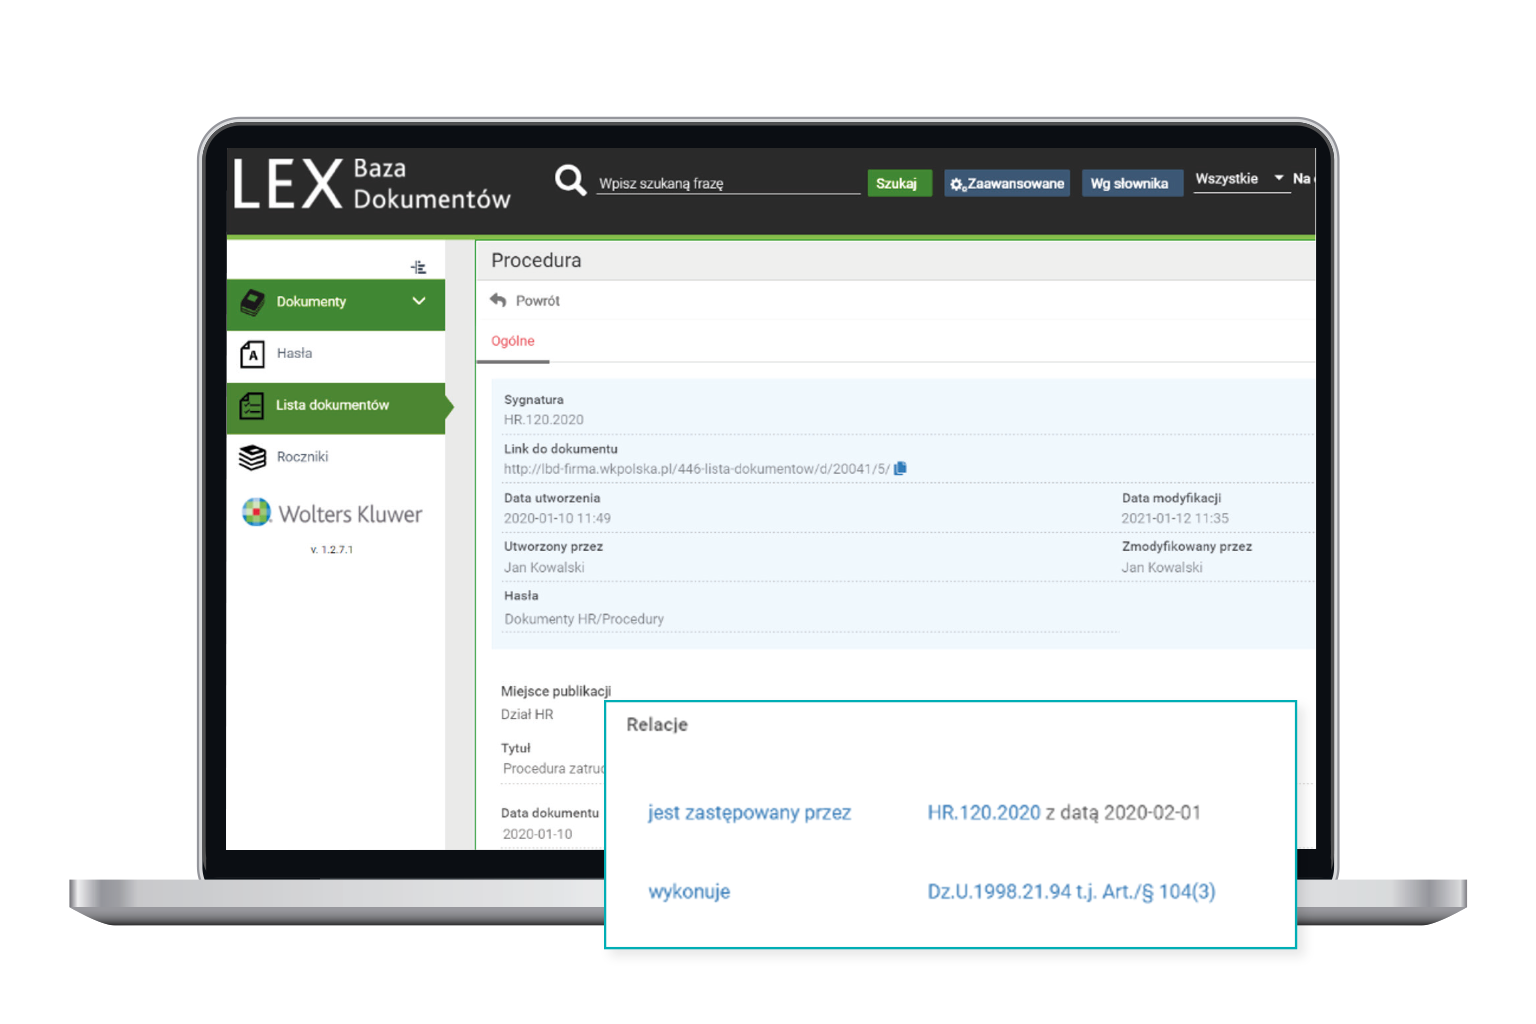Image resolution: width=1536 pixels, height=1024 pixels.
Task: Click the Wg słownika button
Action: (1131, 184)
